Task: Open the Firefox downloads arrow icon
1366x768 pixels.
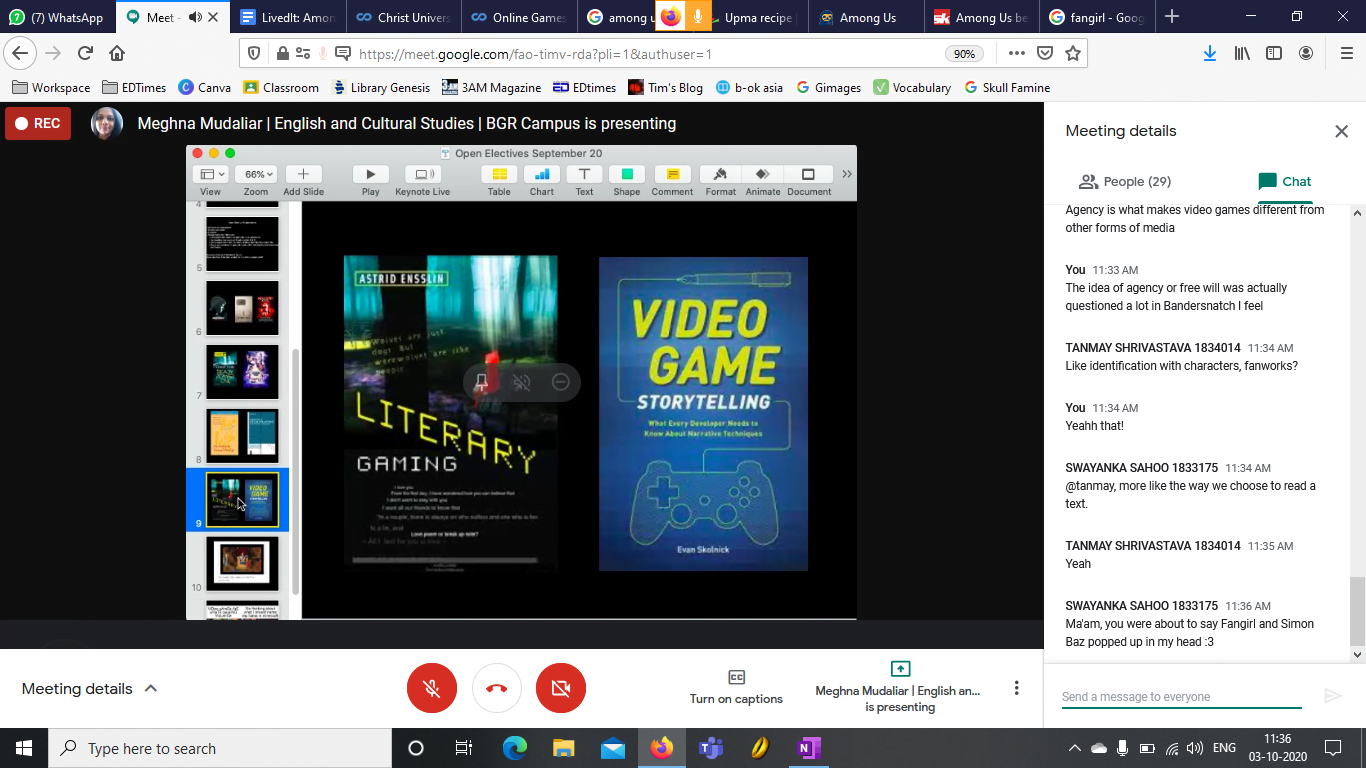Action: (x=1209, y=53)
